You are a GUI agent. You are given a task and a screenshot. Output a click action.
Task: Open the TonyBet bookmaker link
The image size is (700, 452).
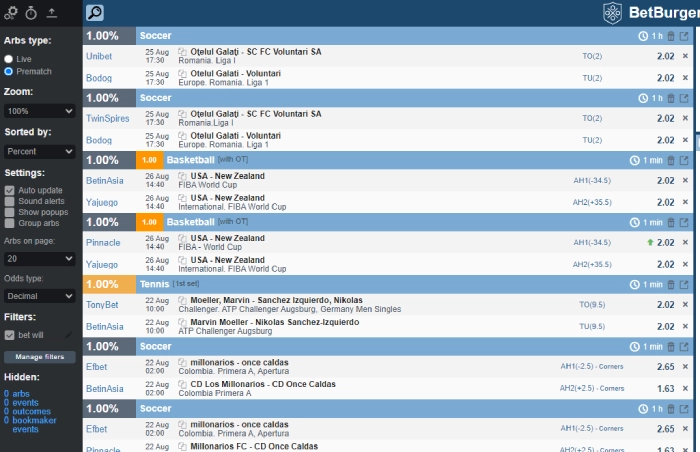pos(102,305)
